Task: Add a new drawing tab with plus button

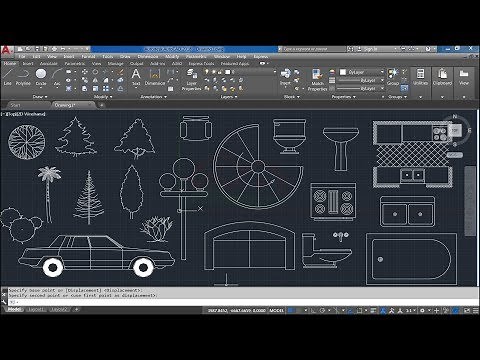Action: coord(101,105)
